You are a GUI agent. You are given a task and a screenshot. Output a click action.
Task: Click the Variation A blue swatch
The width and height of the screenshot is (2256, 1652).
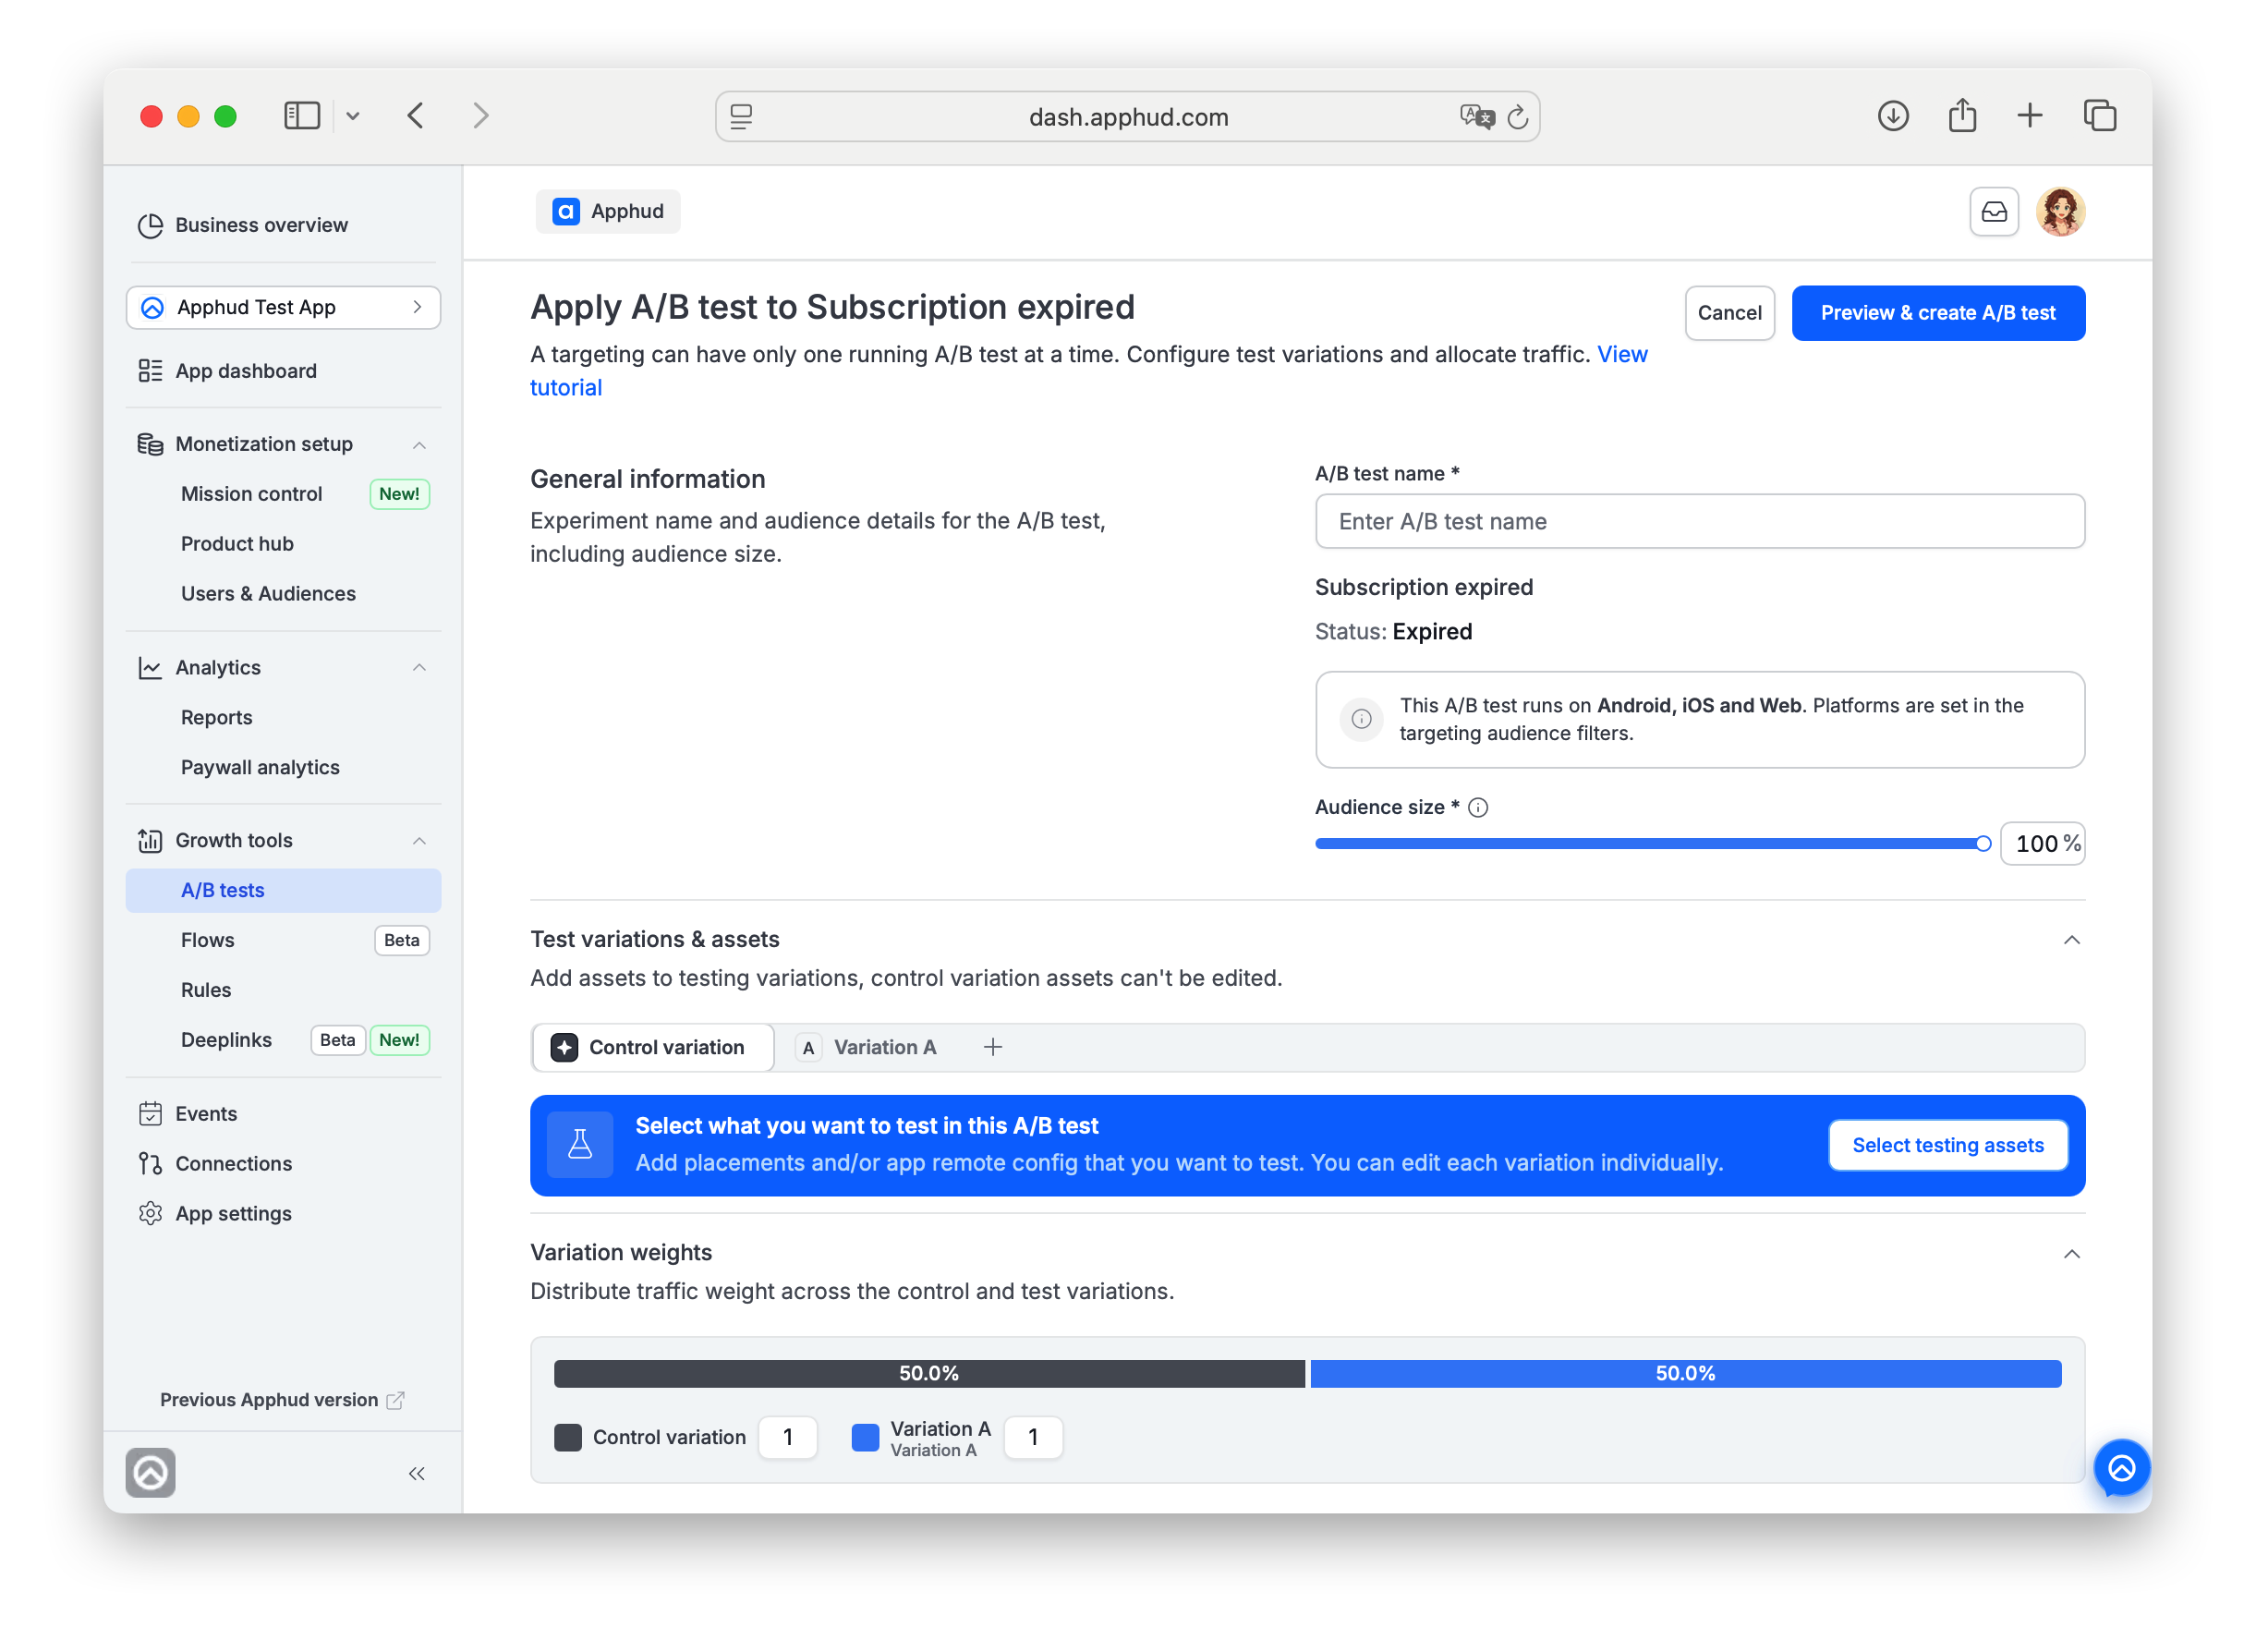tap(865, 1438)
